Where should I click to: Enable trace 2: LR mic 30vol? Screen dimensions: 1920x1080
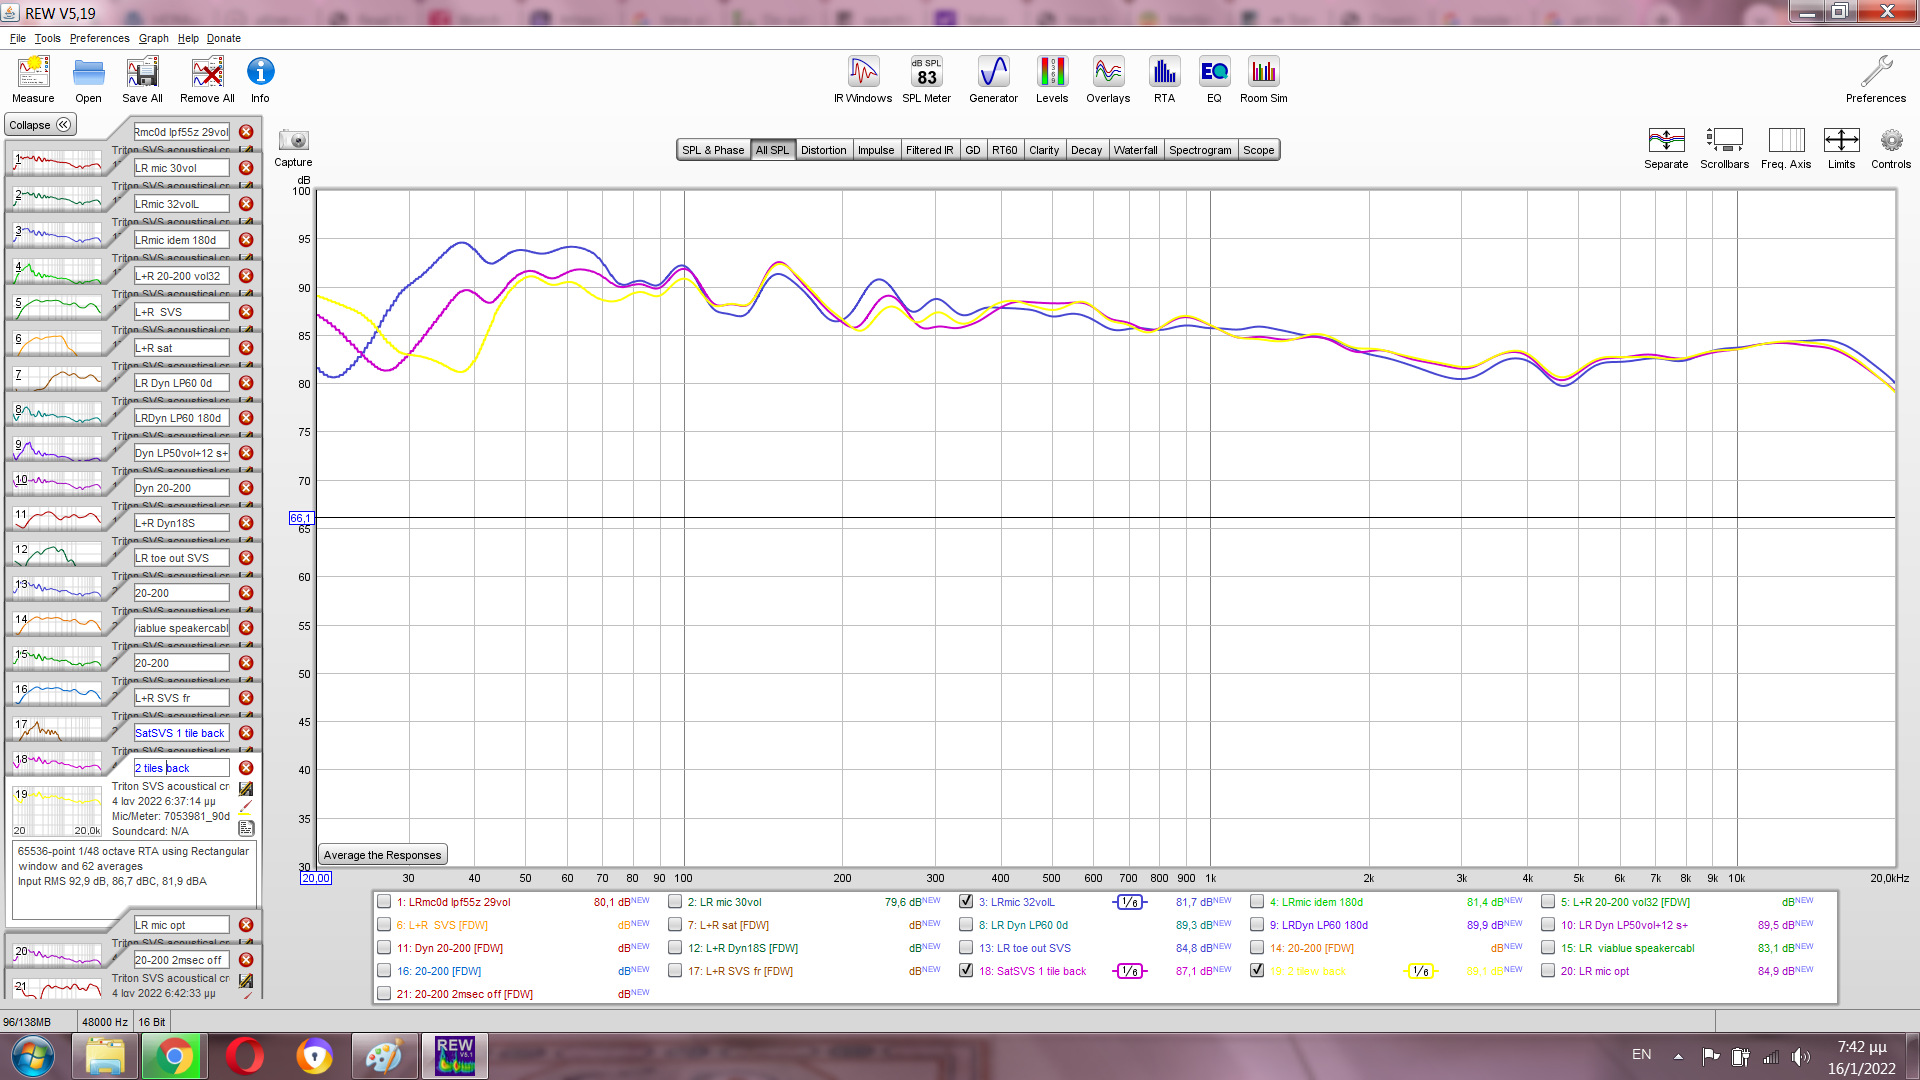675,902
